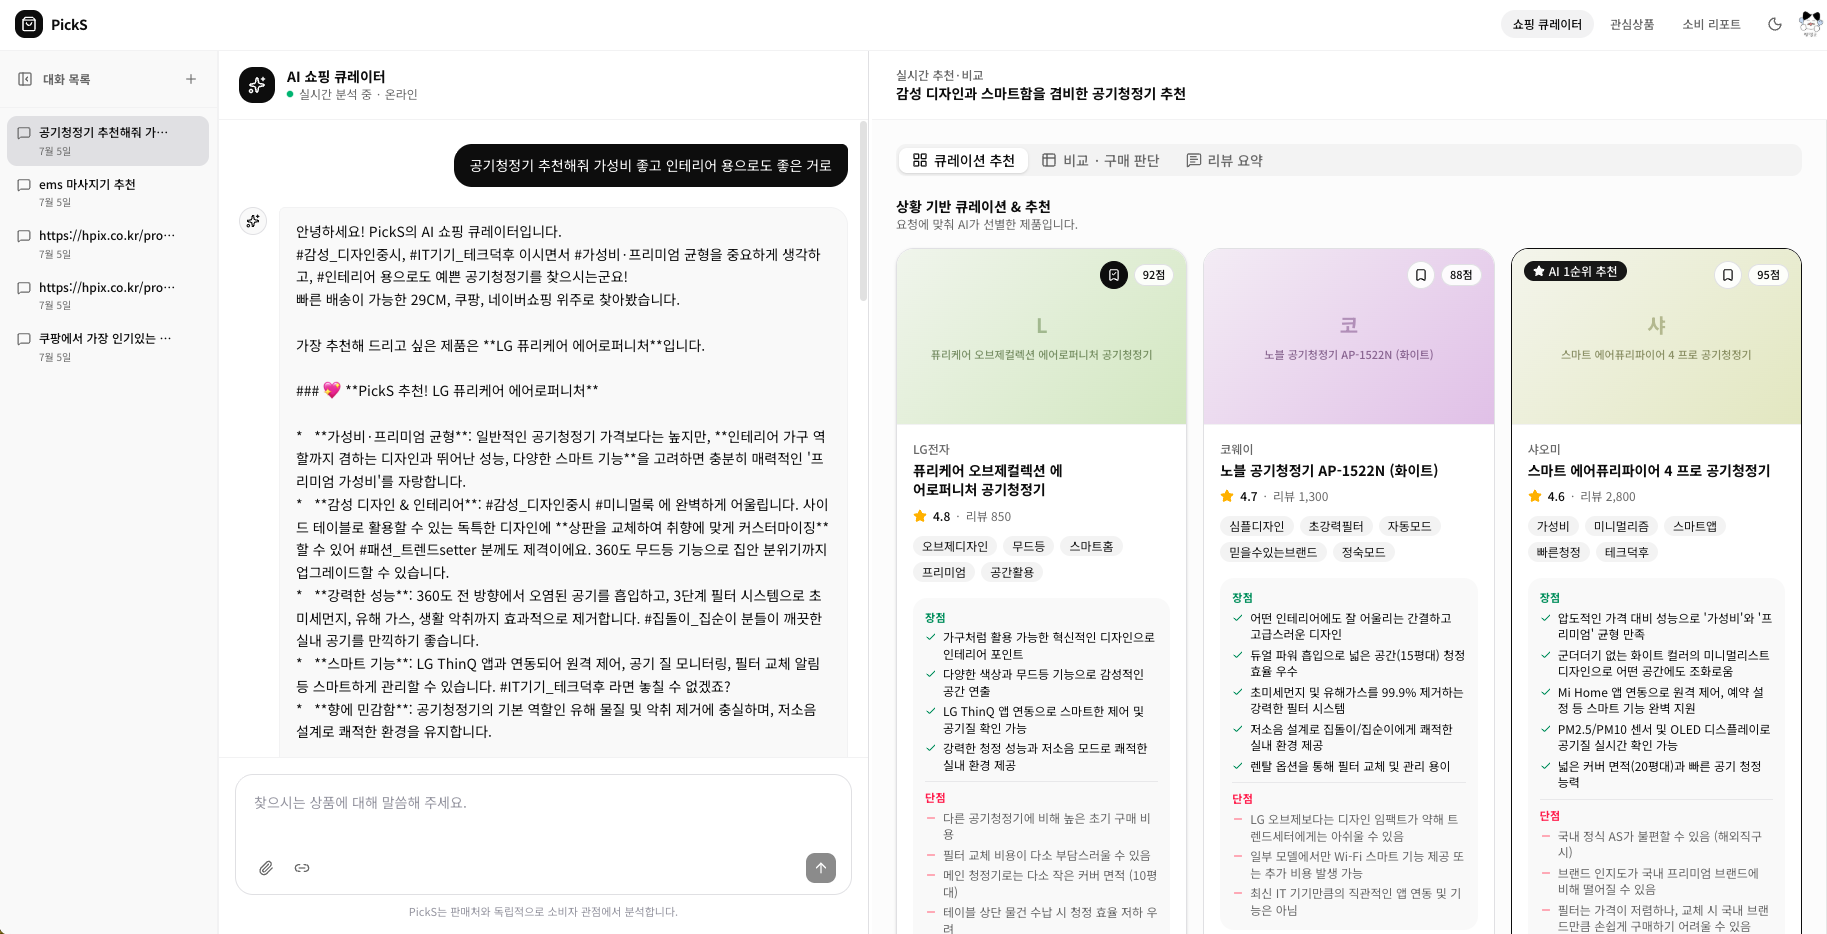Toggle bookmark on LG 퓨리케어 card
Screen dimensions: 1827x934
pos(1114,275)
